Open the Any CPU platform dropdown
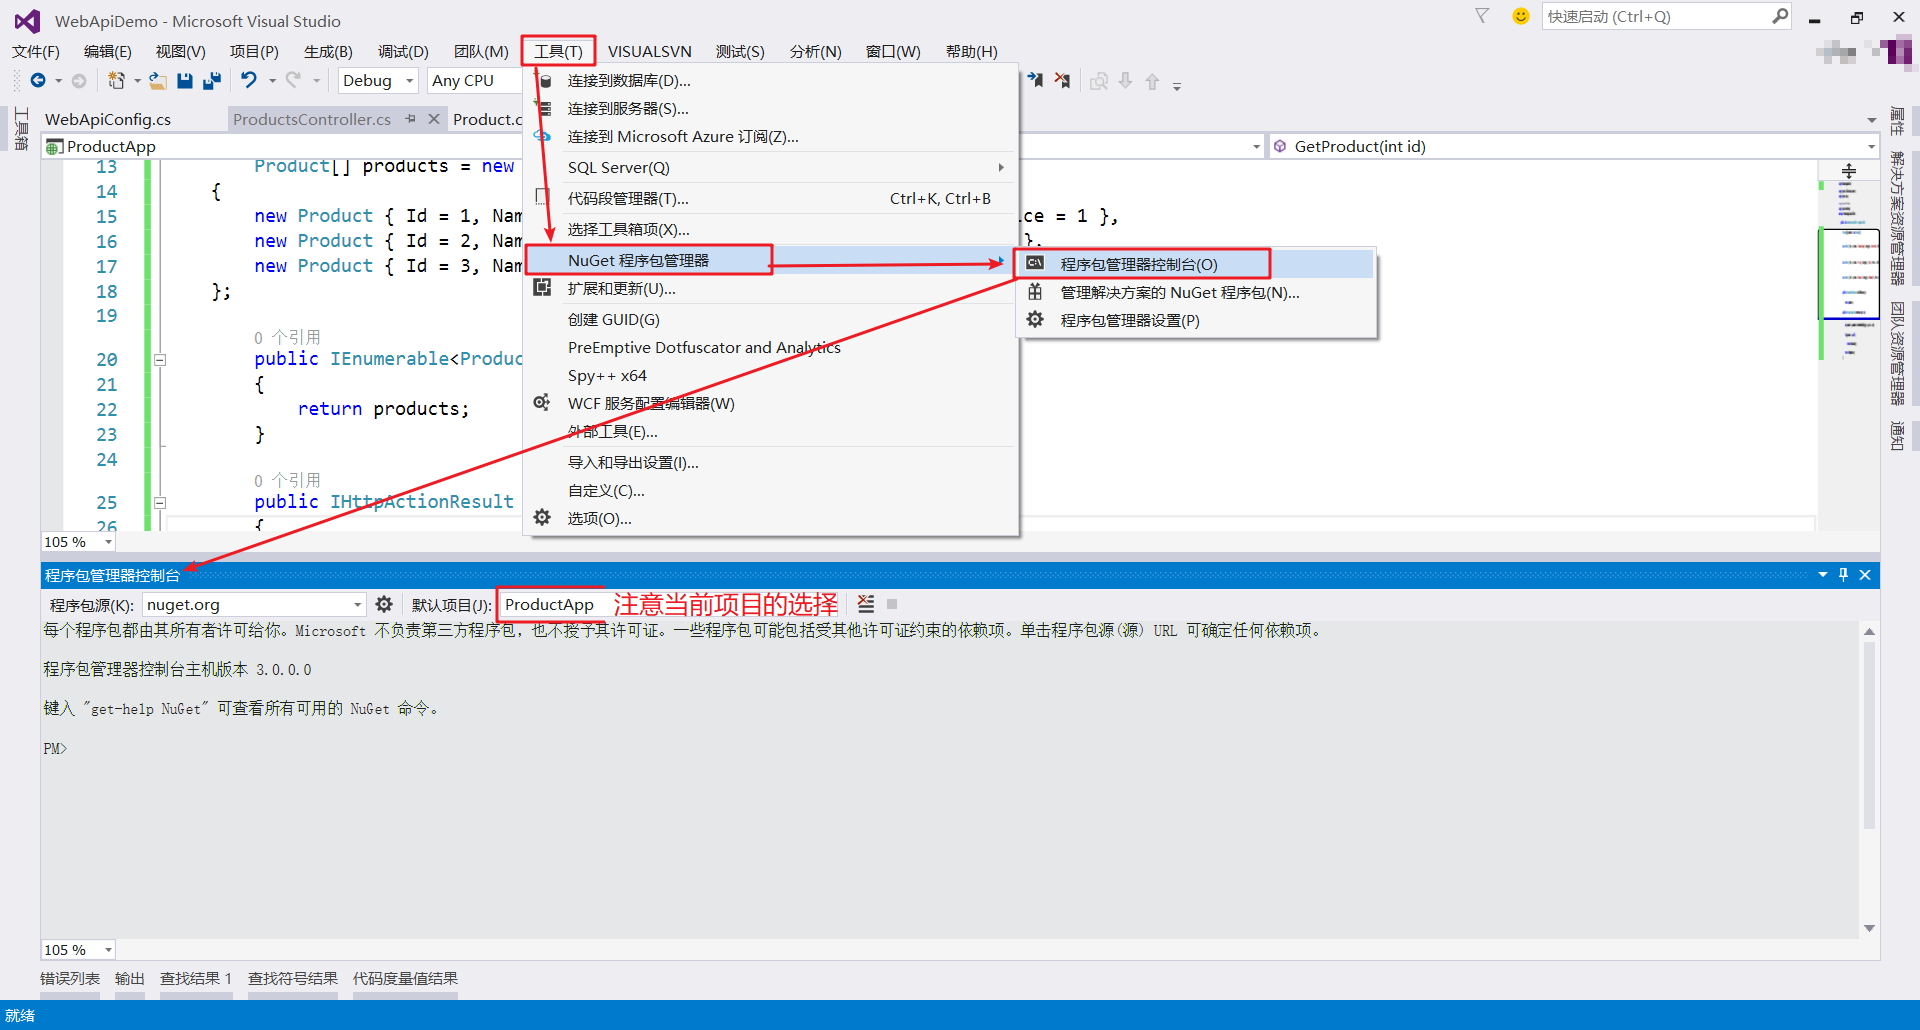The width and height of the screenshot is (1920, 1030). tap(474, 81)
